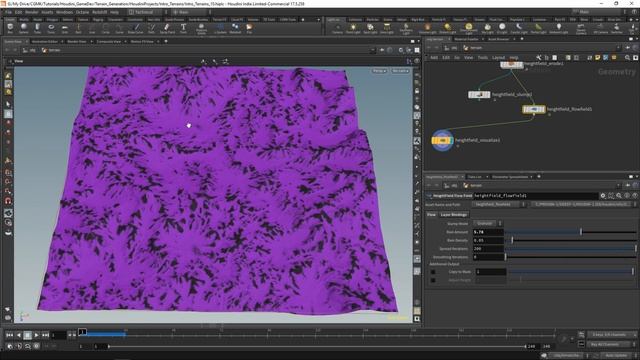640x360 pixels.
Task: Open the Sizing Mode dropdown
Action: 487,223
